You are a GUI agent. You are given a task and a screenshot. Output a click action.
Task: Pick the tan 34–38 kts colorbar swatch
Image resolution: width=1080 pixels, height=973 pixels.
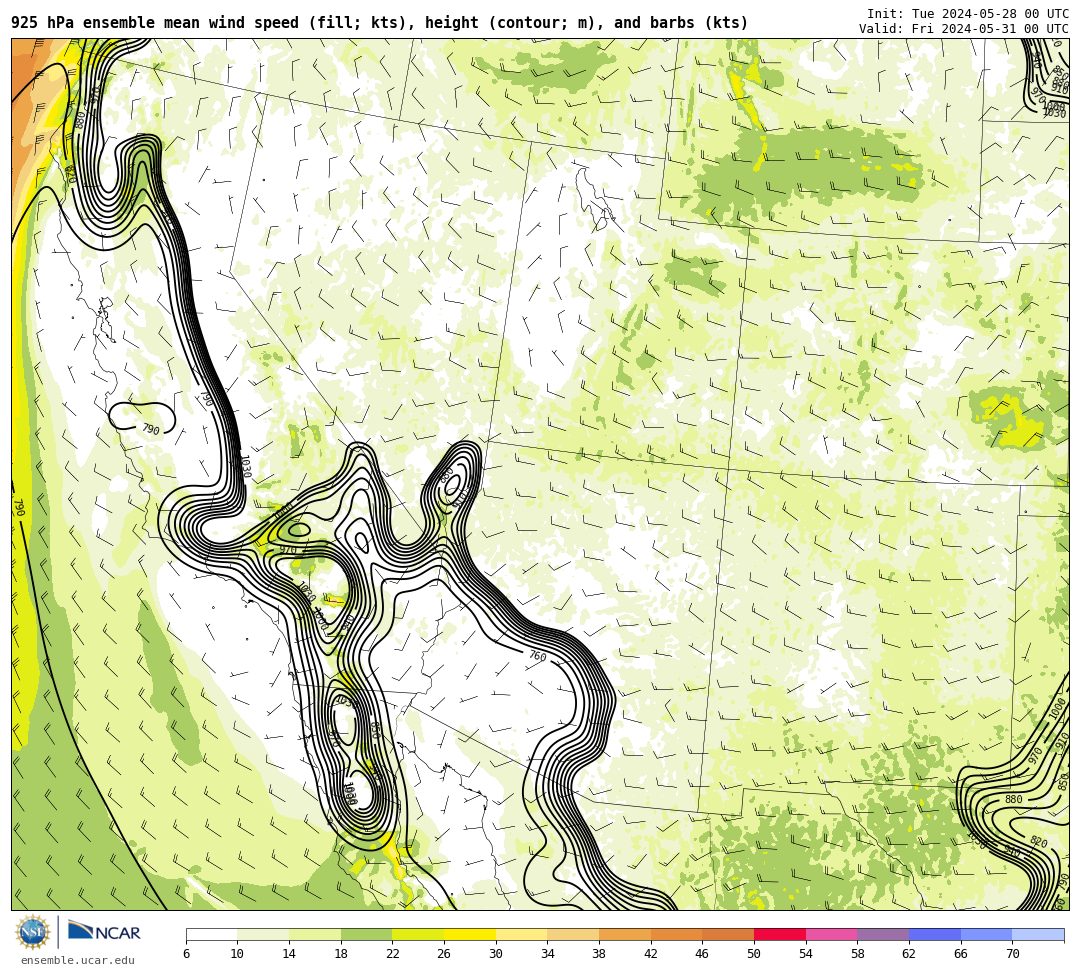click(x=573, y=934)
